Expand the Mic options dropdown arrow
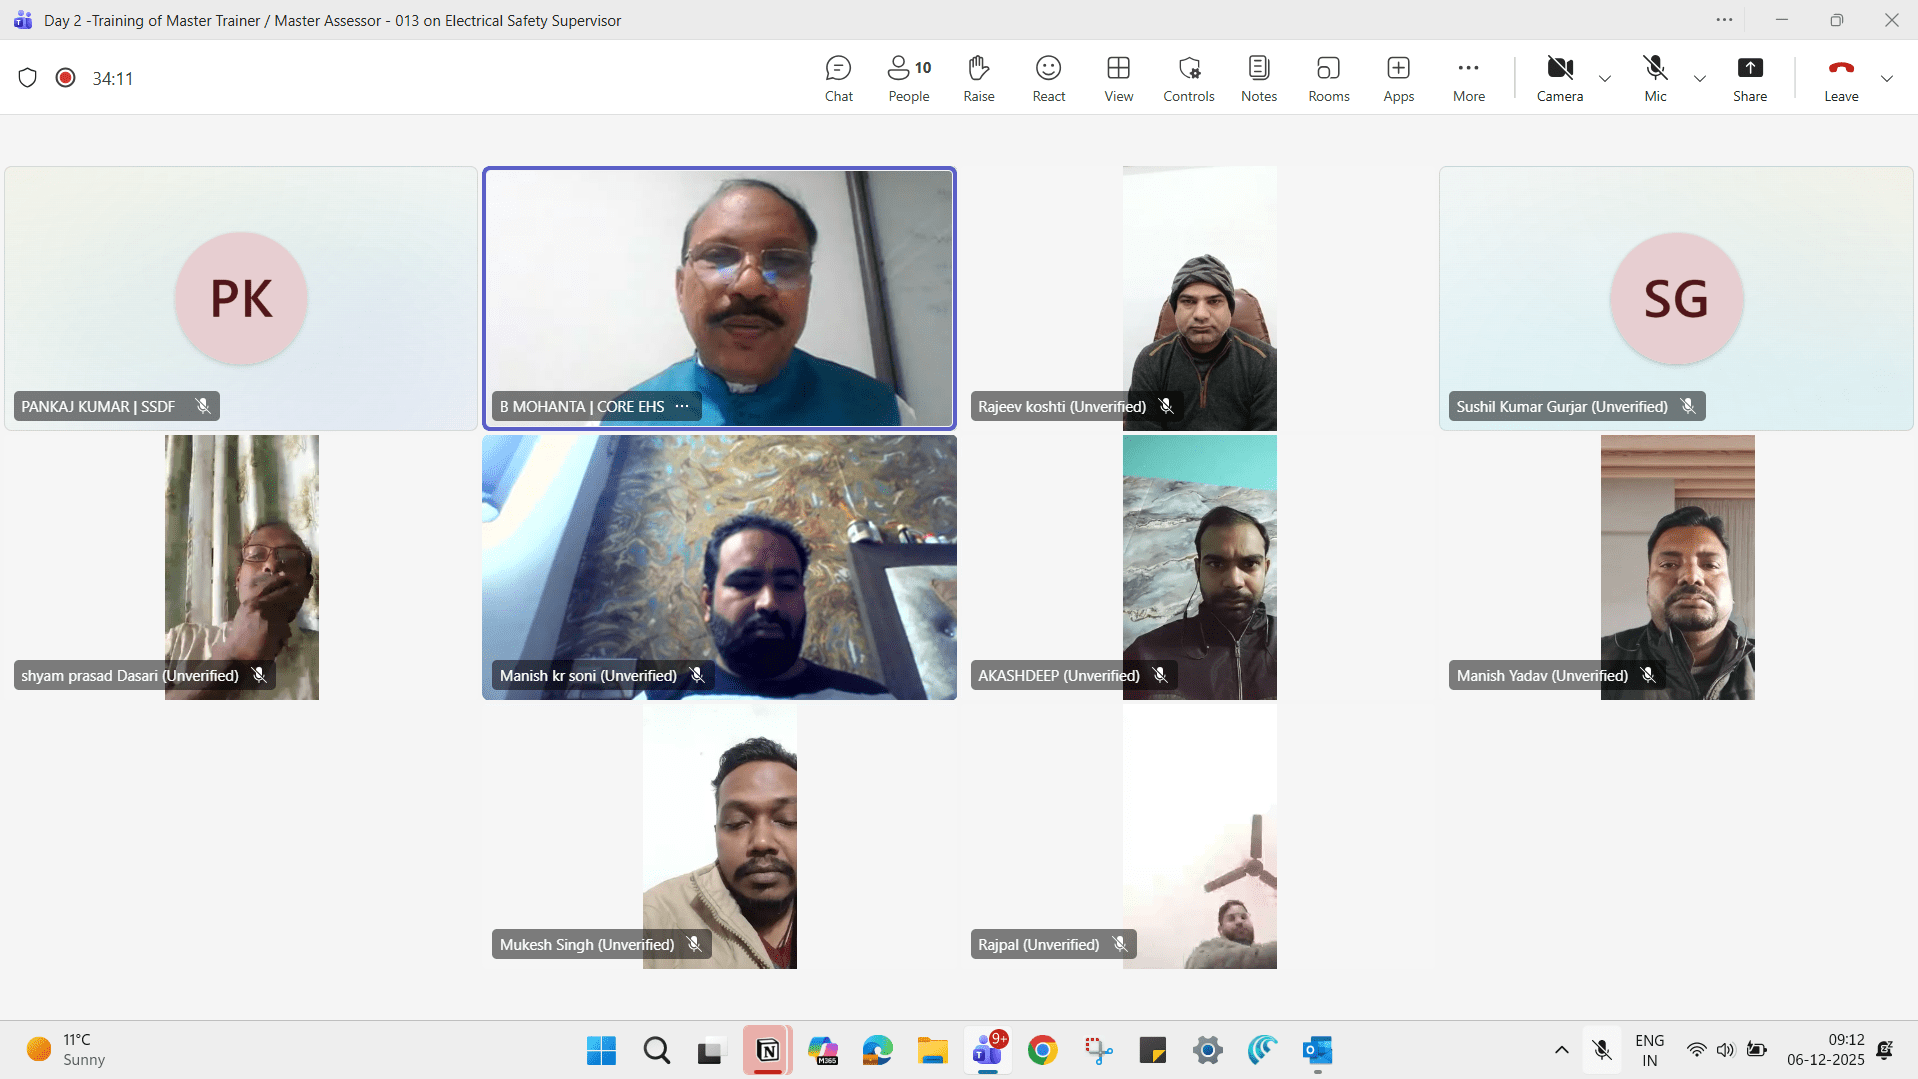 coord(1700,78)
